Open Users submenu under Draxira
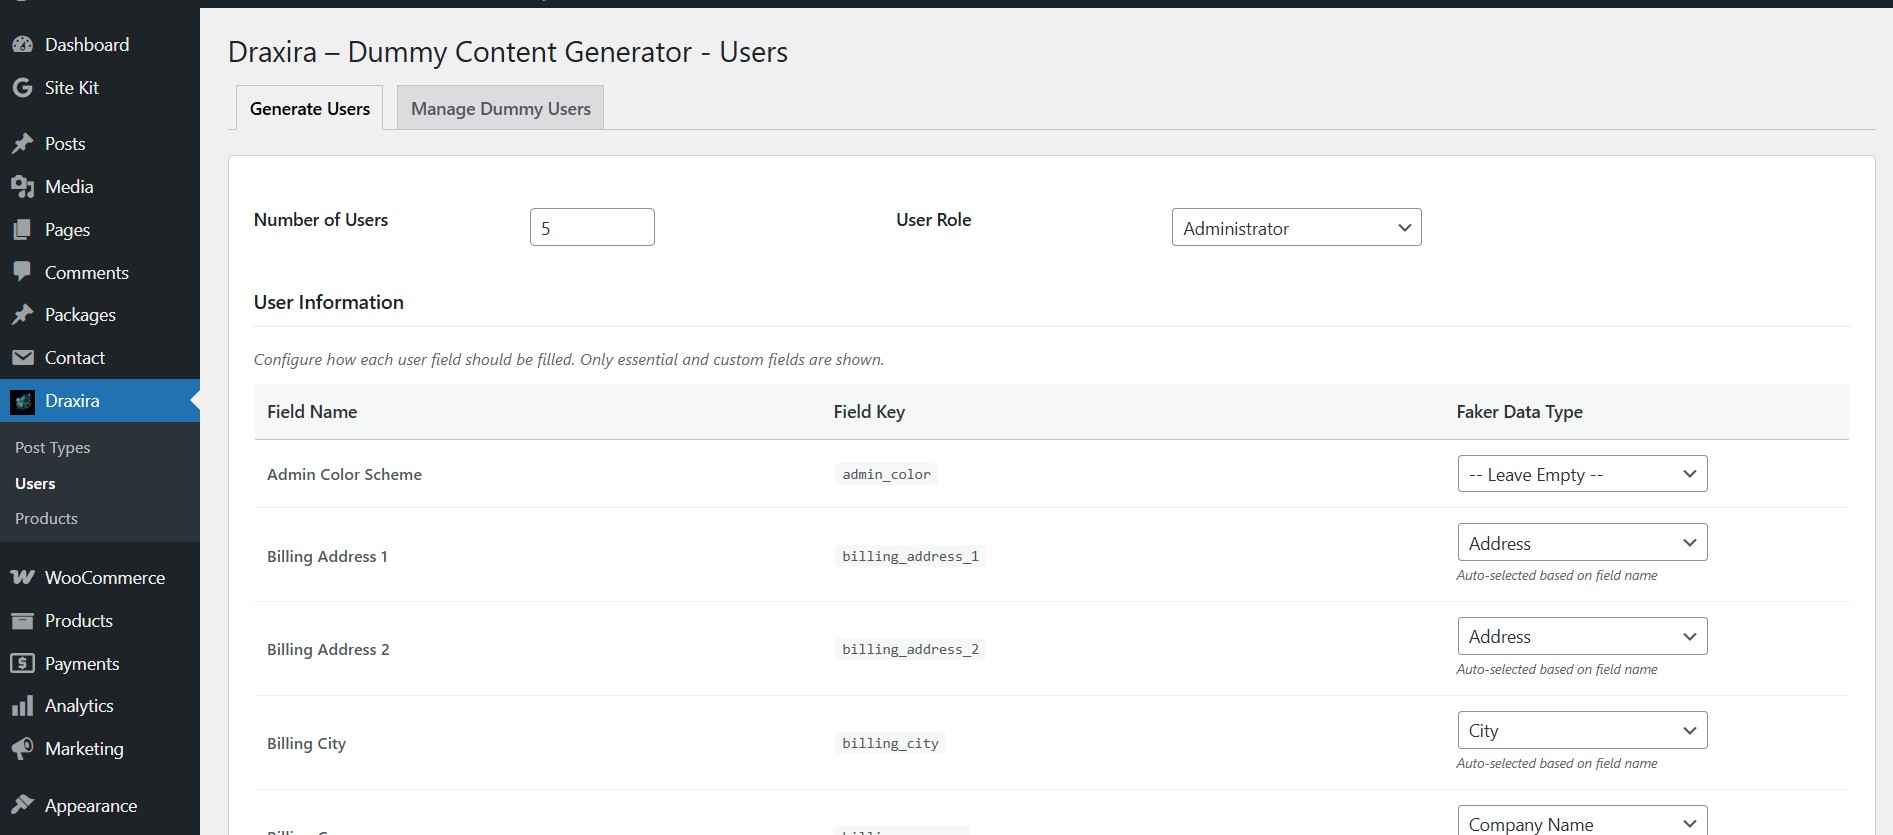This screenshot has width=1893, height=835. click(x=35, y=484)
